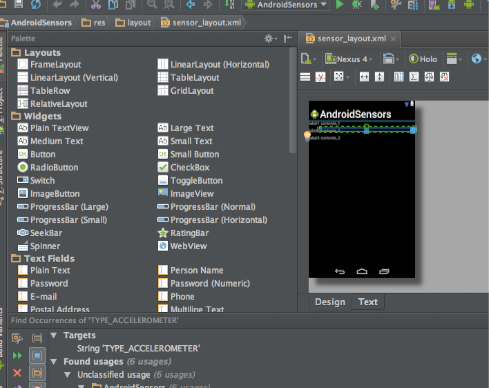Click the Rerun green double-arrow icon
Image resolution: width=489 pixels, height=388 pixels.
pyautogui.click(x=17, y=356)
